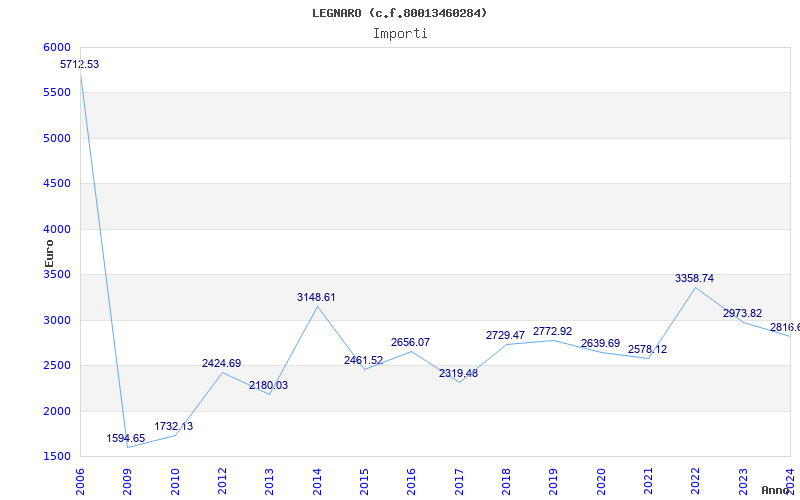Click the 2729.47 data label

click(505, 335)
